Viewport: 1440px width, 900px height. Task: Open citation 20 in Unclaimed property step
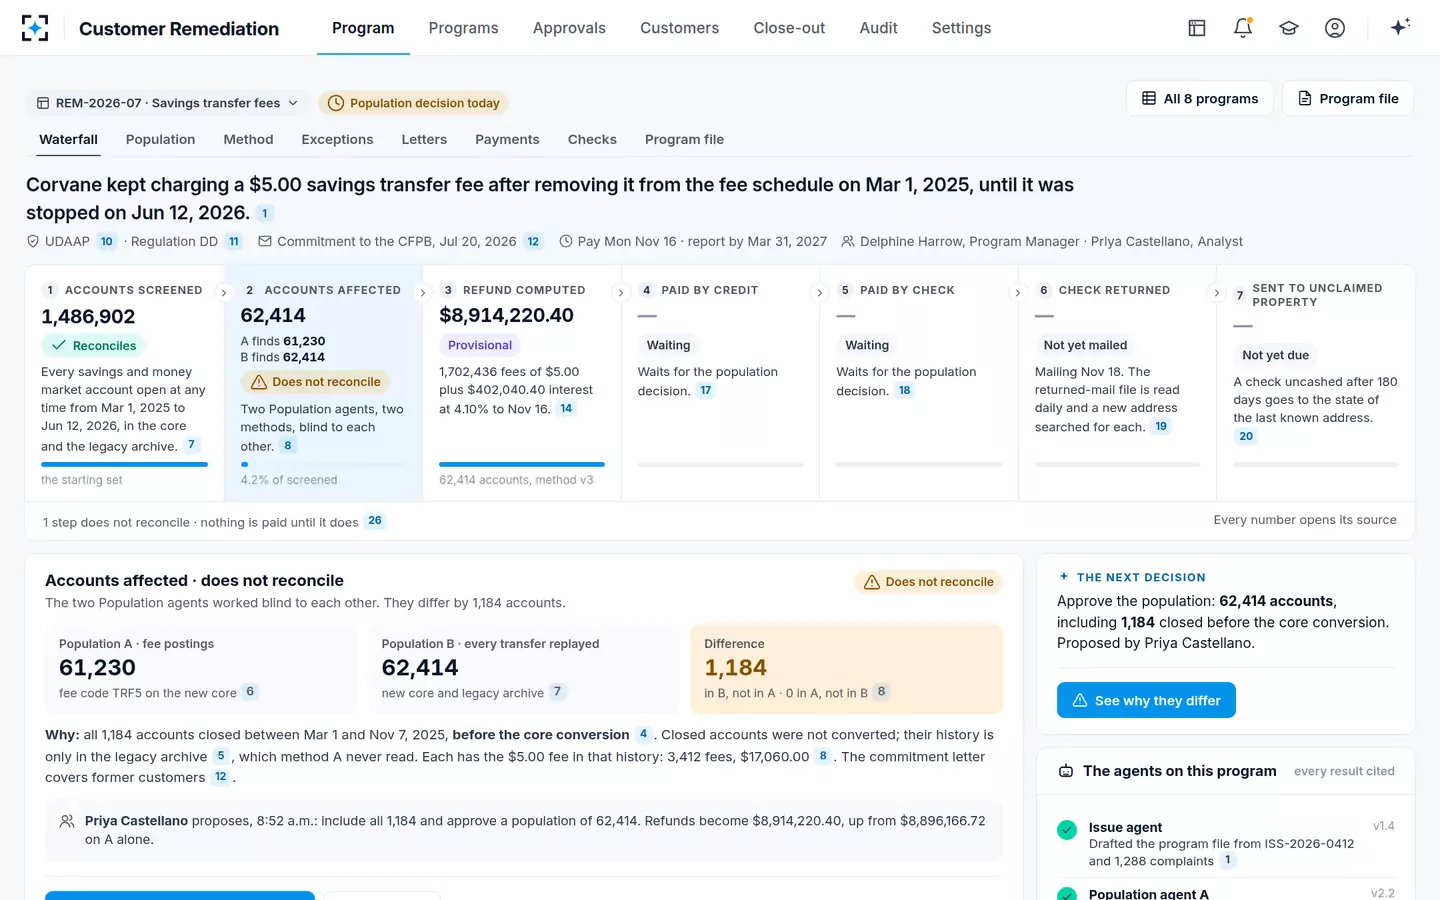(x=1246, y=436)
